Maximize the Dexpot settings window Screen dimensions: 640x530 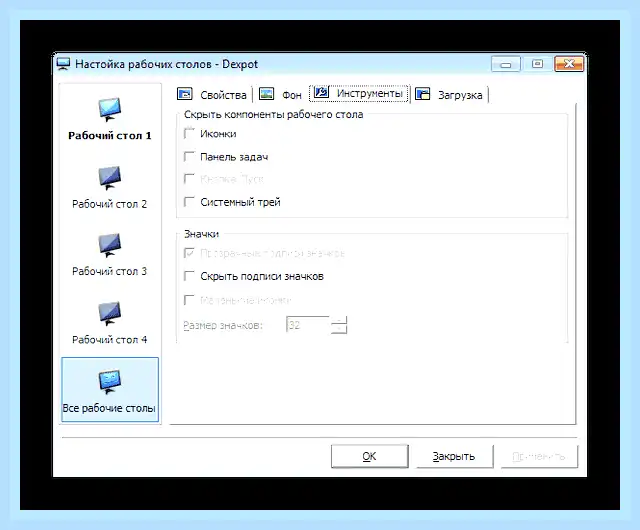tap(538, 64)
